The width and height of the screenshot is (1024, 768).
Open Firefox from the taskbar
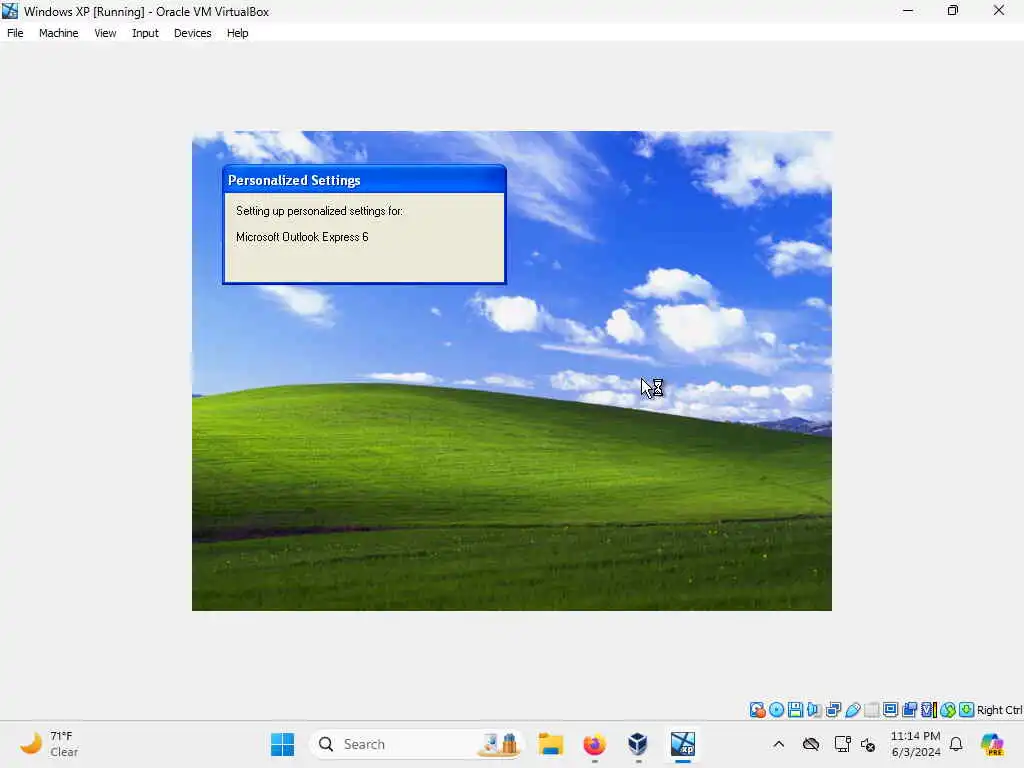tap(594, 744)
